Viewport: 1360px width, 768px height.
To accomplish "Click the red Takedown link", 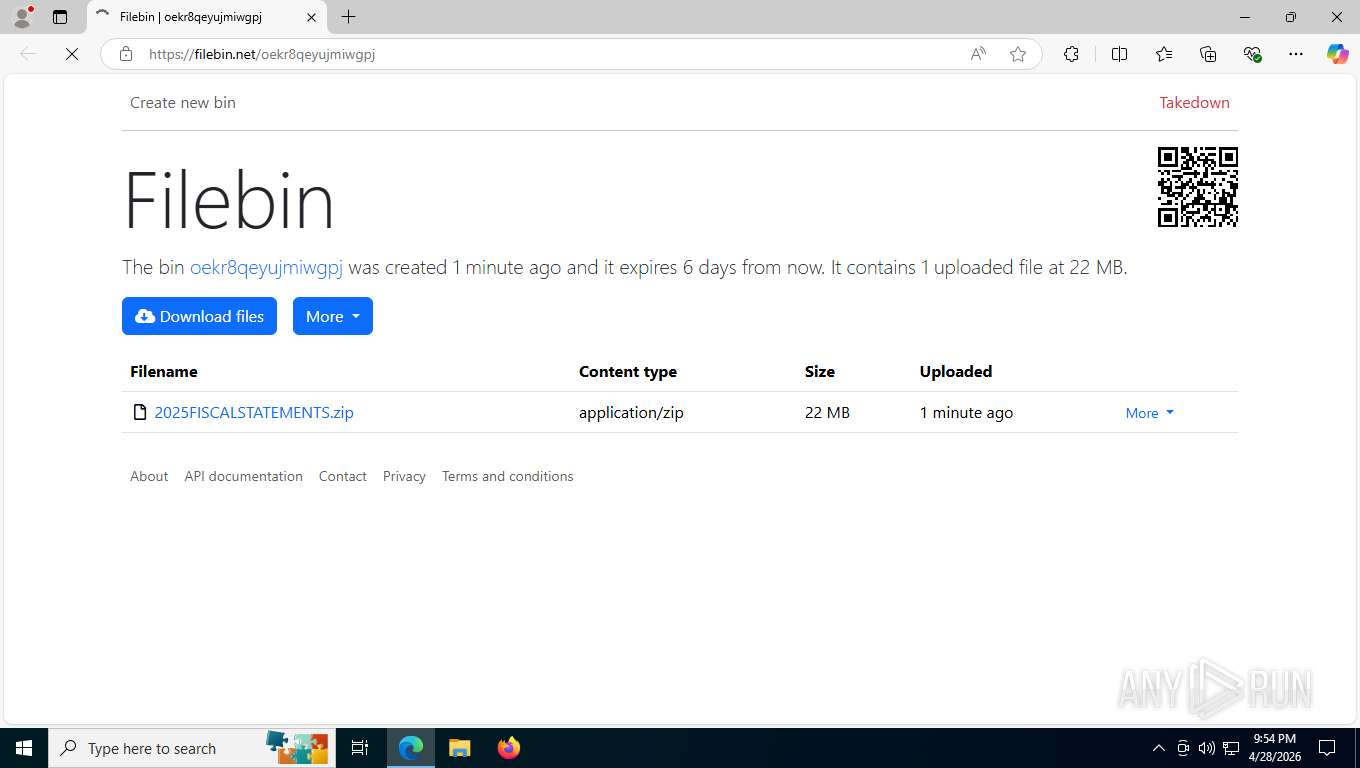I will click(x=1194, y=102).
